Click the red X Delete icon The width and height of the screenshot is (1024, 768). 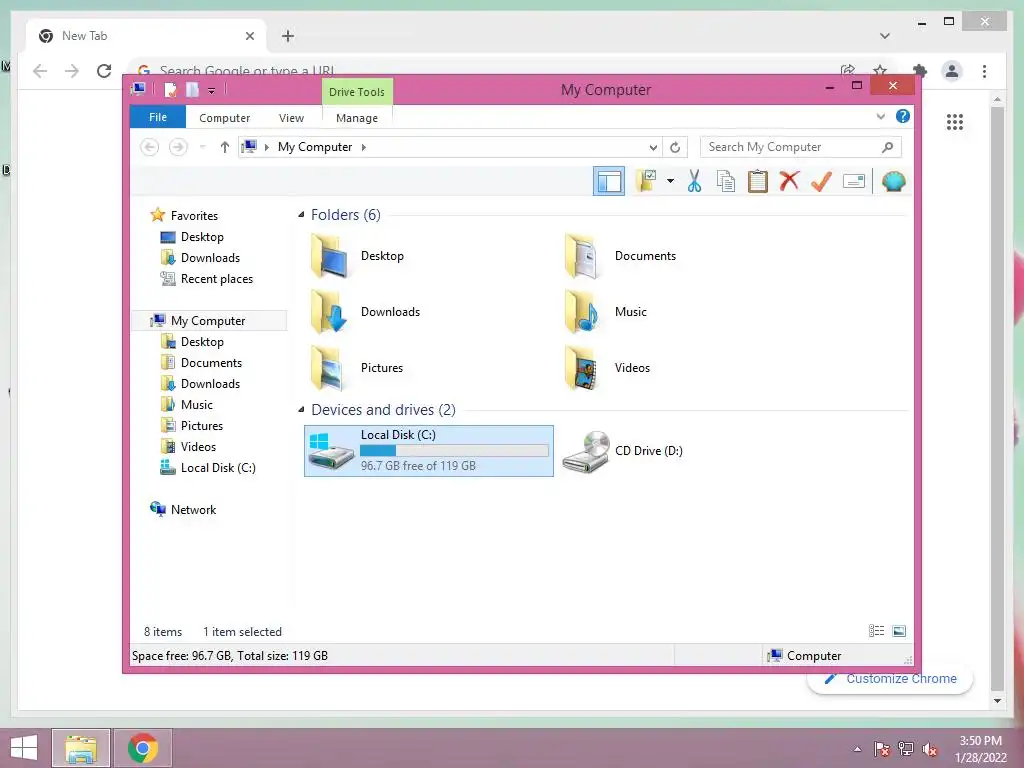(x=789, y=181)
